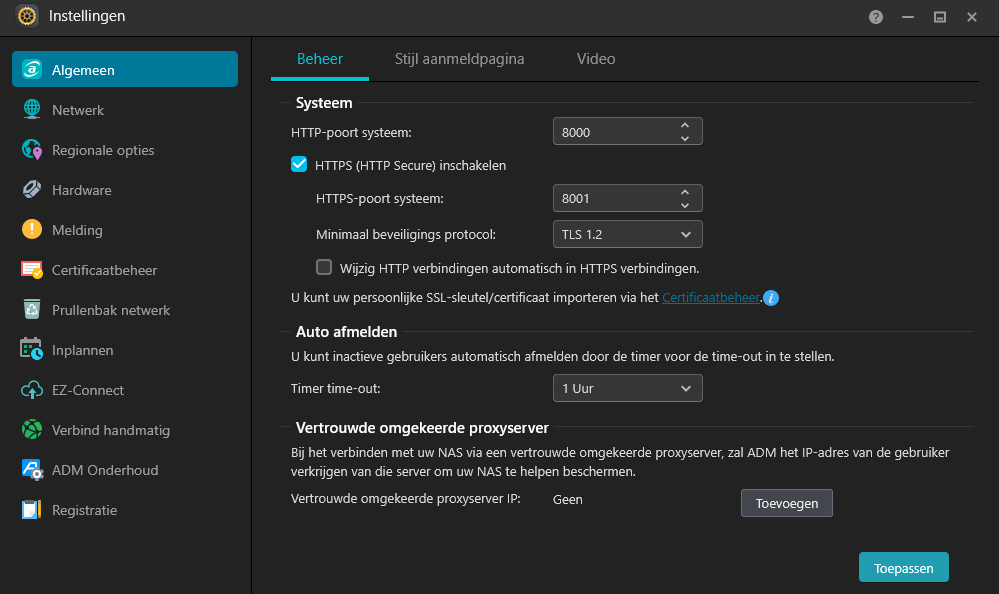Image resolution: width=999 pixels, height=594 pixels.
Task: Click the Toevoegen button
Action: 786,503
